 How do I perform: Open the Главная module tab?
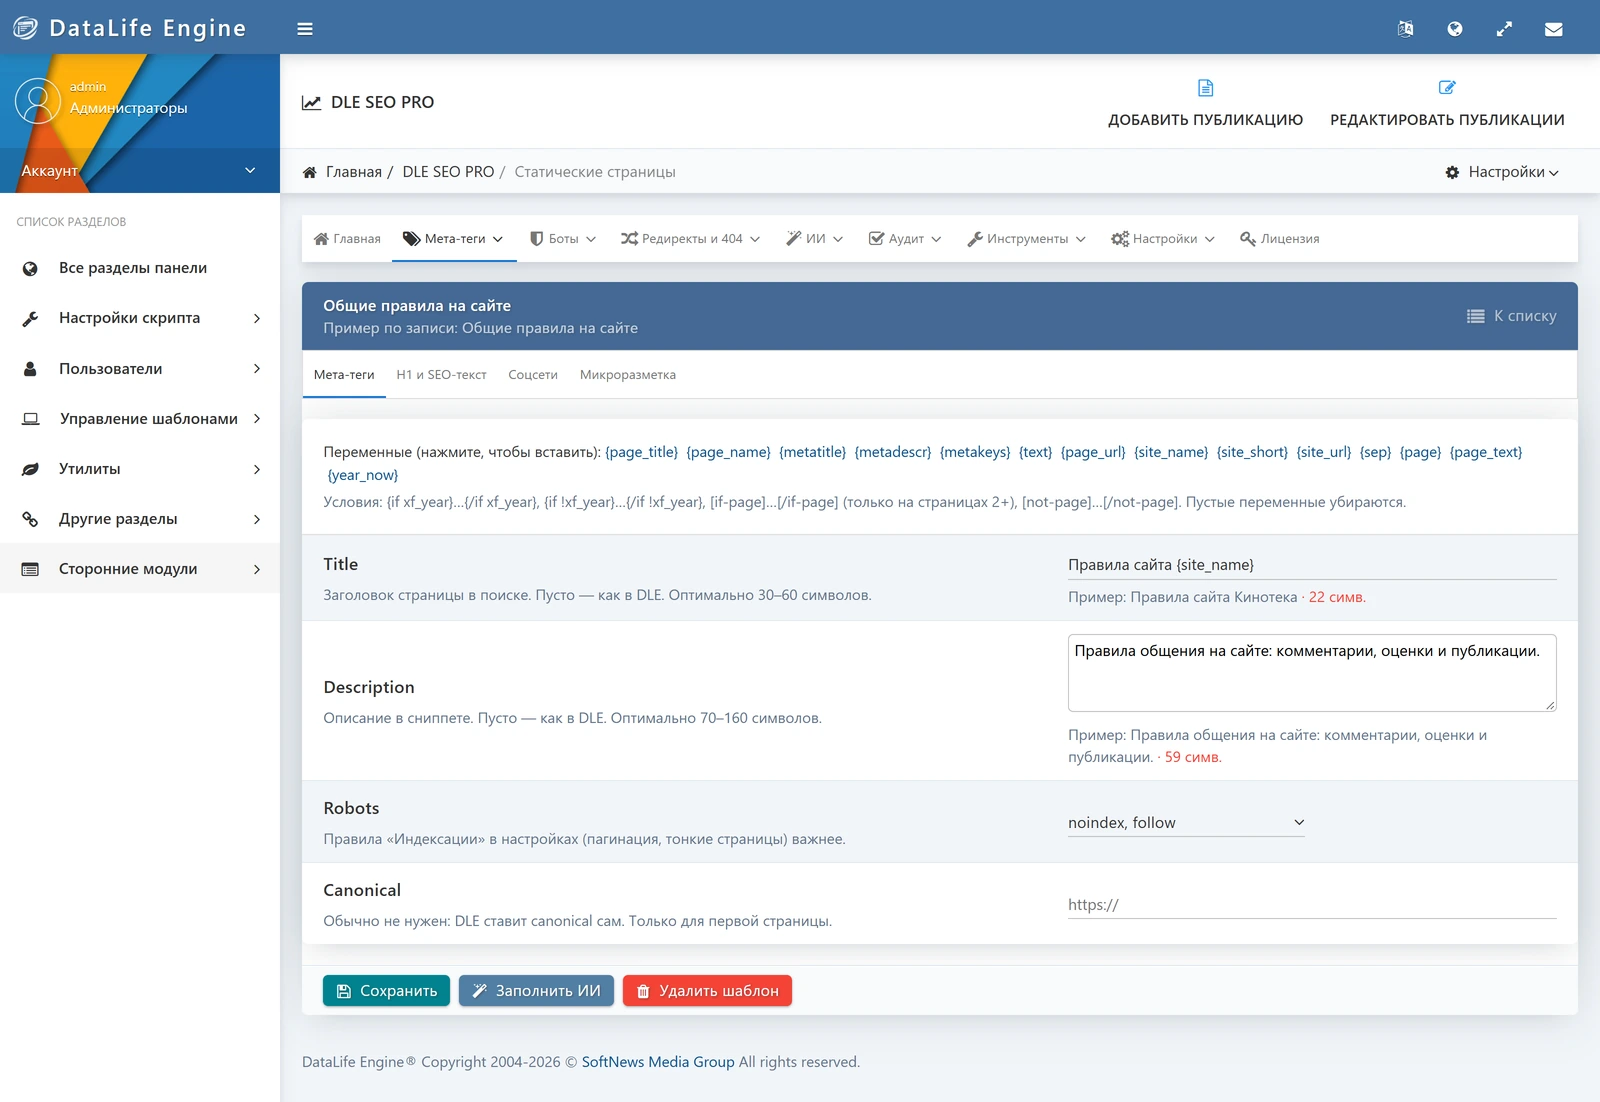coord(347,239)
